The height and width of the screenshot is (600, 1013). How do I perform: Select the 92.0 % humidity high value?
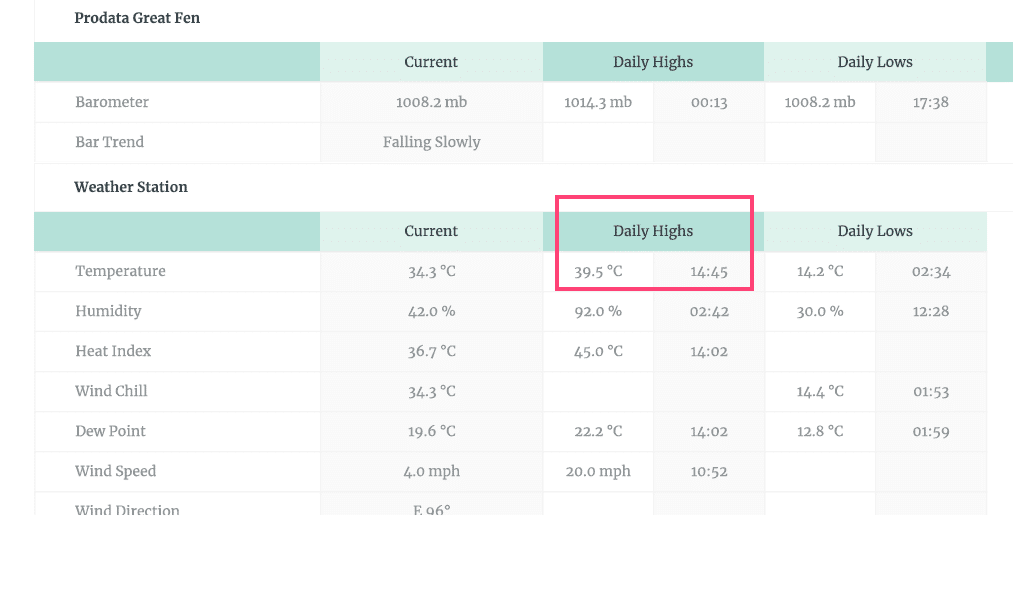pos(598,311)
